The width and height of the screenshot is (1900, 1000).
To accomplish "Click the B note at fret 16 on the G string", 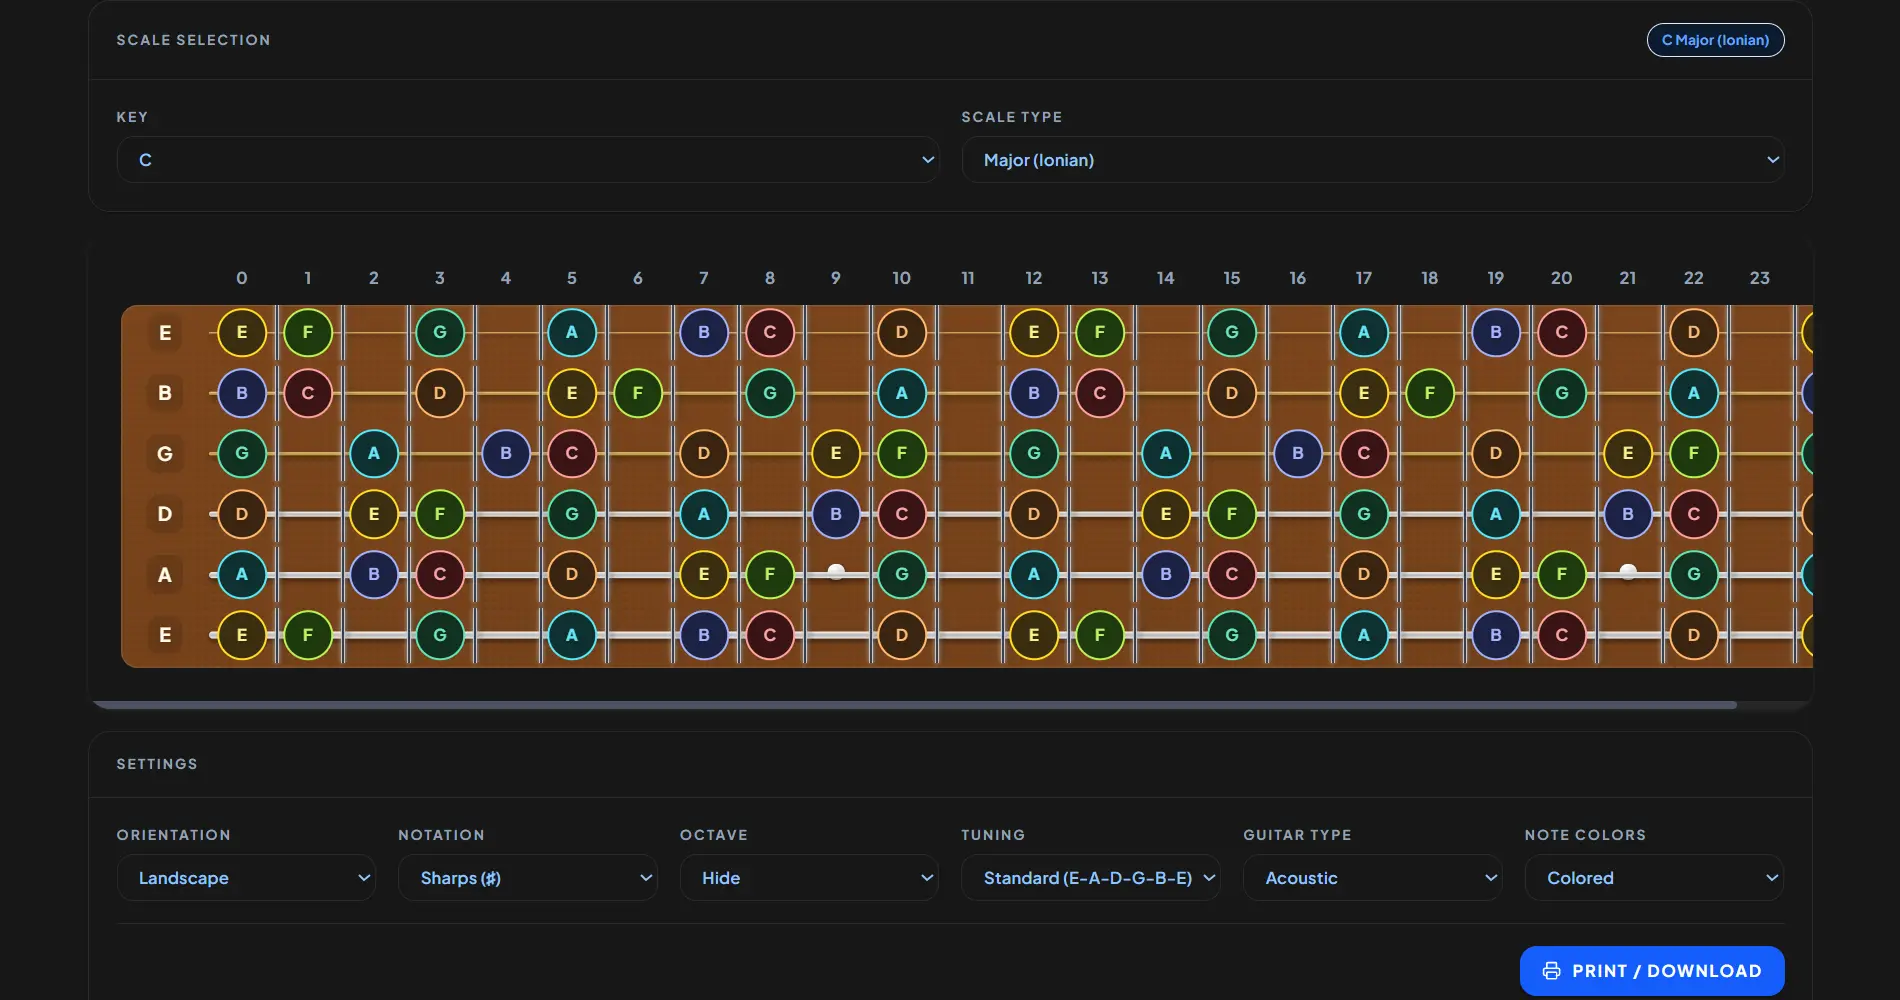I will pyautogui.click(x=1298, y=454).
